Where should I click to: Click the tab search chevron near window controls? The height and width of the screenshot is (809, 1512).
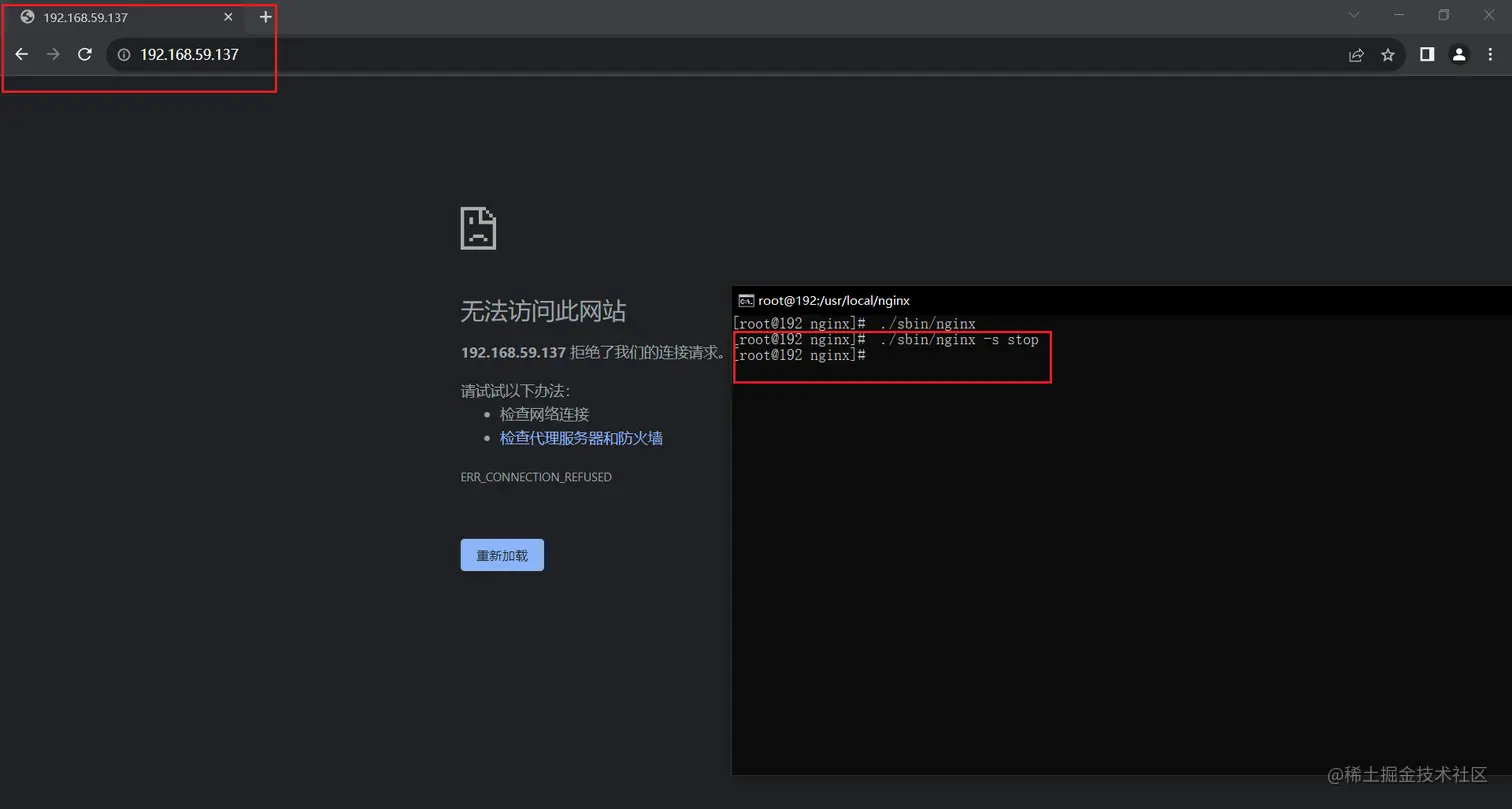[x=1353, y=16]
